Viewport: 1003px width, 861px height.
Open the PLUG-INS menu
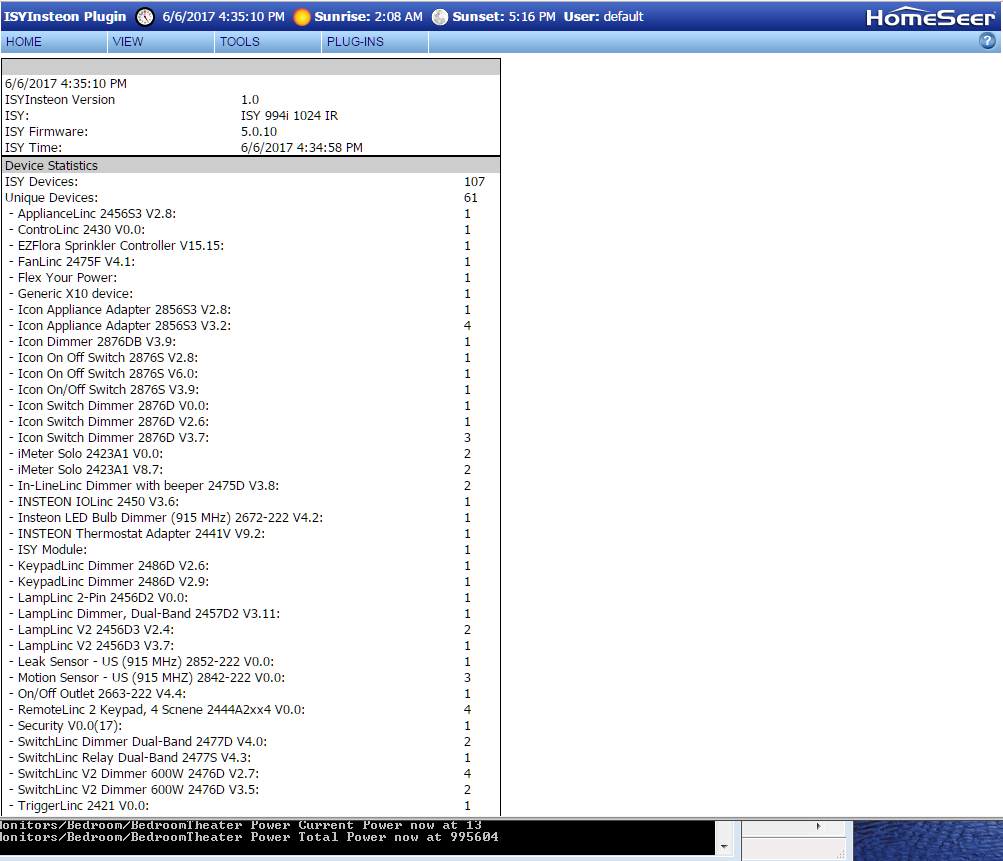(x=375, y=42)
